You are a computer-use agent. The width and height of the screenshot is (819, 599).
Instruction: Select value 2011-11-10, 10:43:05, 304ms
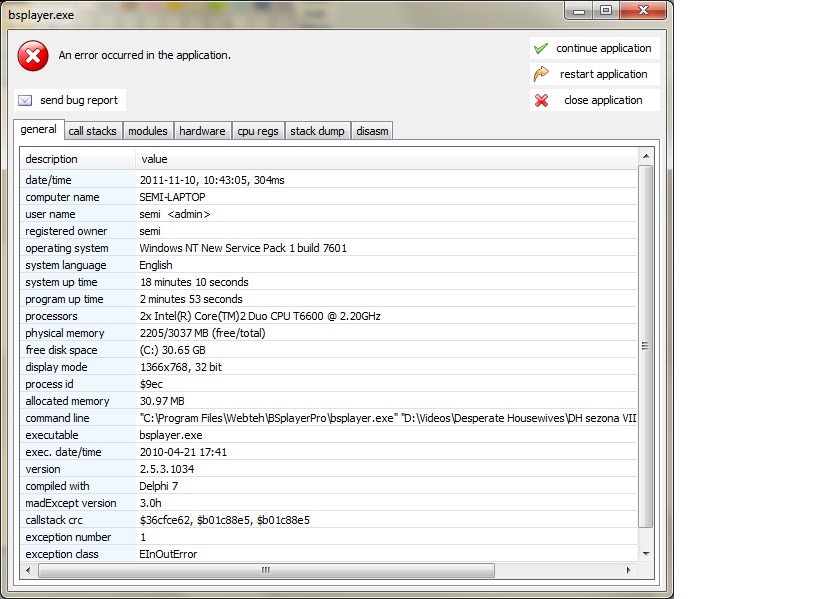[212, 180]
